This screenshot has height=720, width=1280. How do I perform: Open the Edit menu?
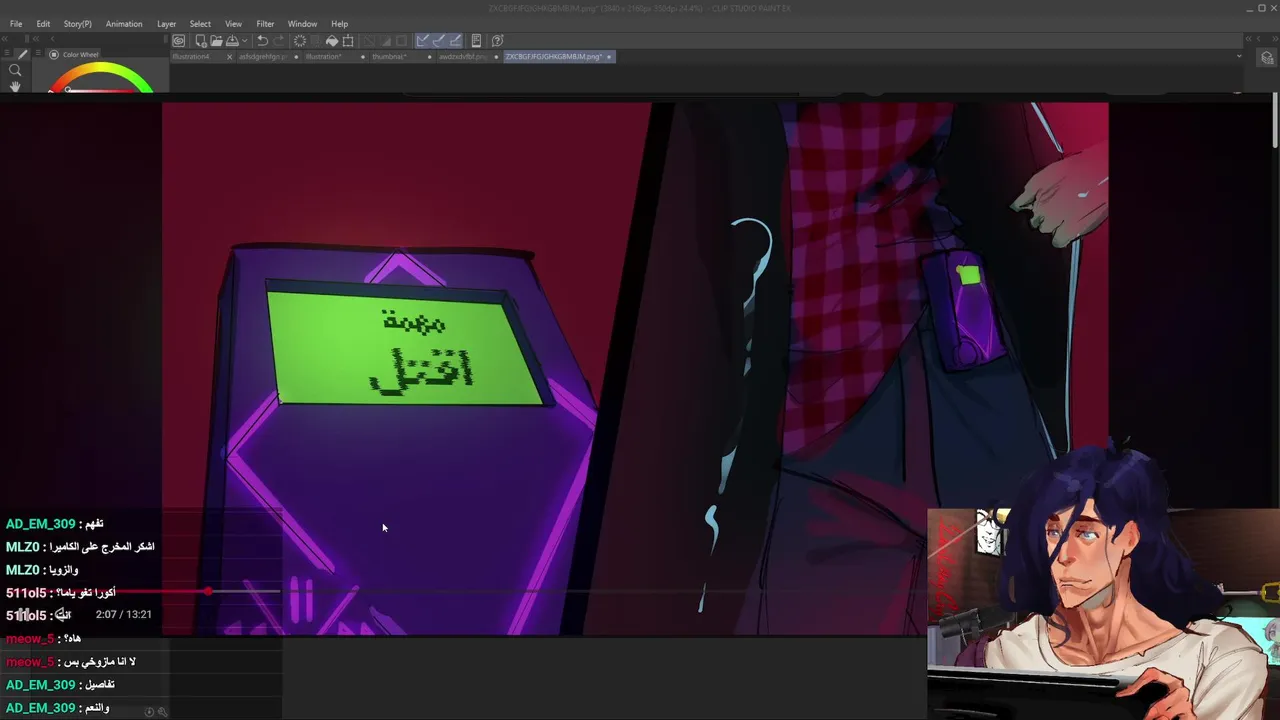(43, 24)
